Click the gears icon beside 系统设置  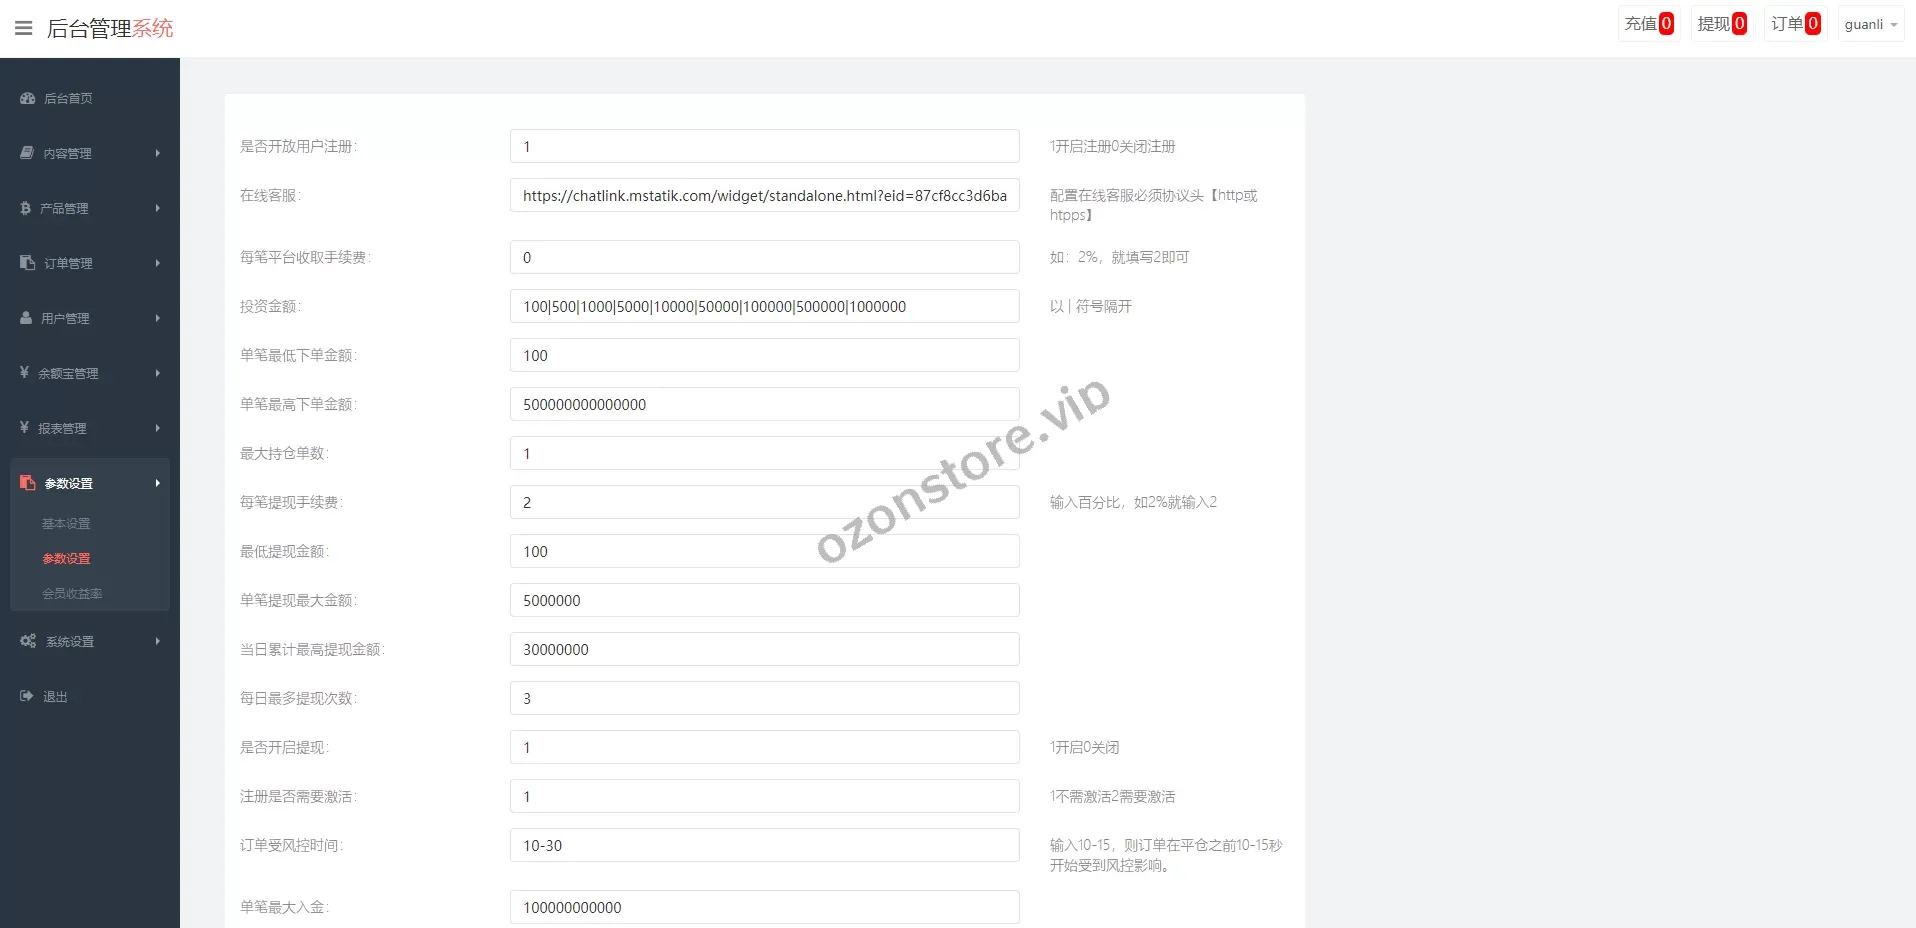[x=28, y=641]
